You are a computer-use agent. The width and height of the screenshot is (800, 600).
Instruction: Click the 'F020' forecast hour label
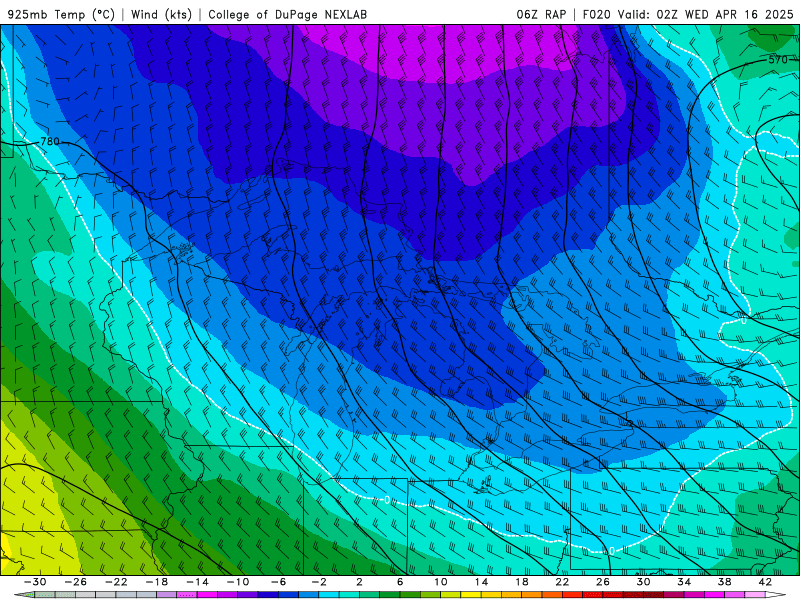tap(596, 14)
